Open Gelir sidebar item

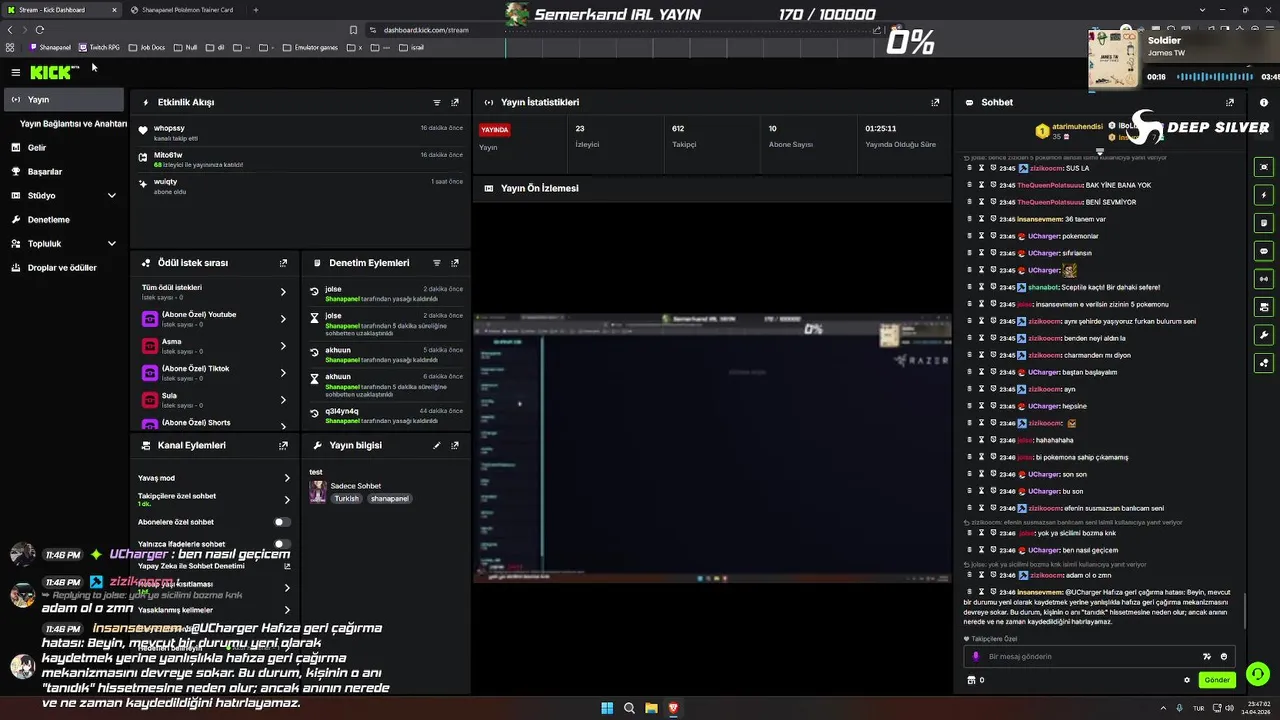pos(64,148)
